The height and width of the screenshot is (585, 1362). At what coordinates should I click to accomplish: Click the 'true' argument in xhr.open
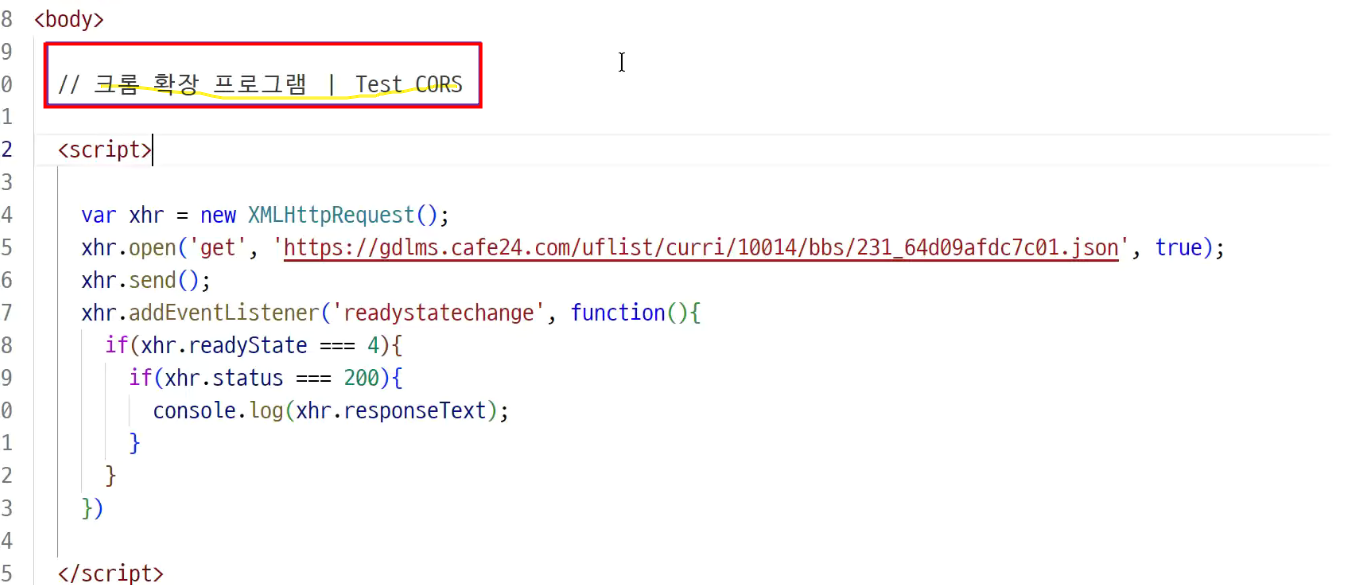click(x=1178, y=247)
